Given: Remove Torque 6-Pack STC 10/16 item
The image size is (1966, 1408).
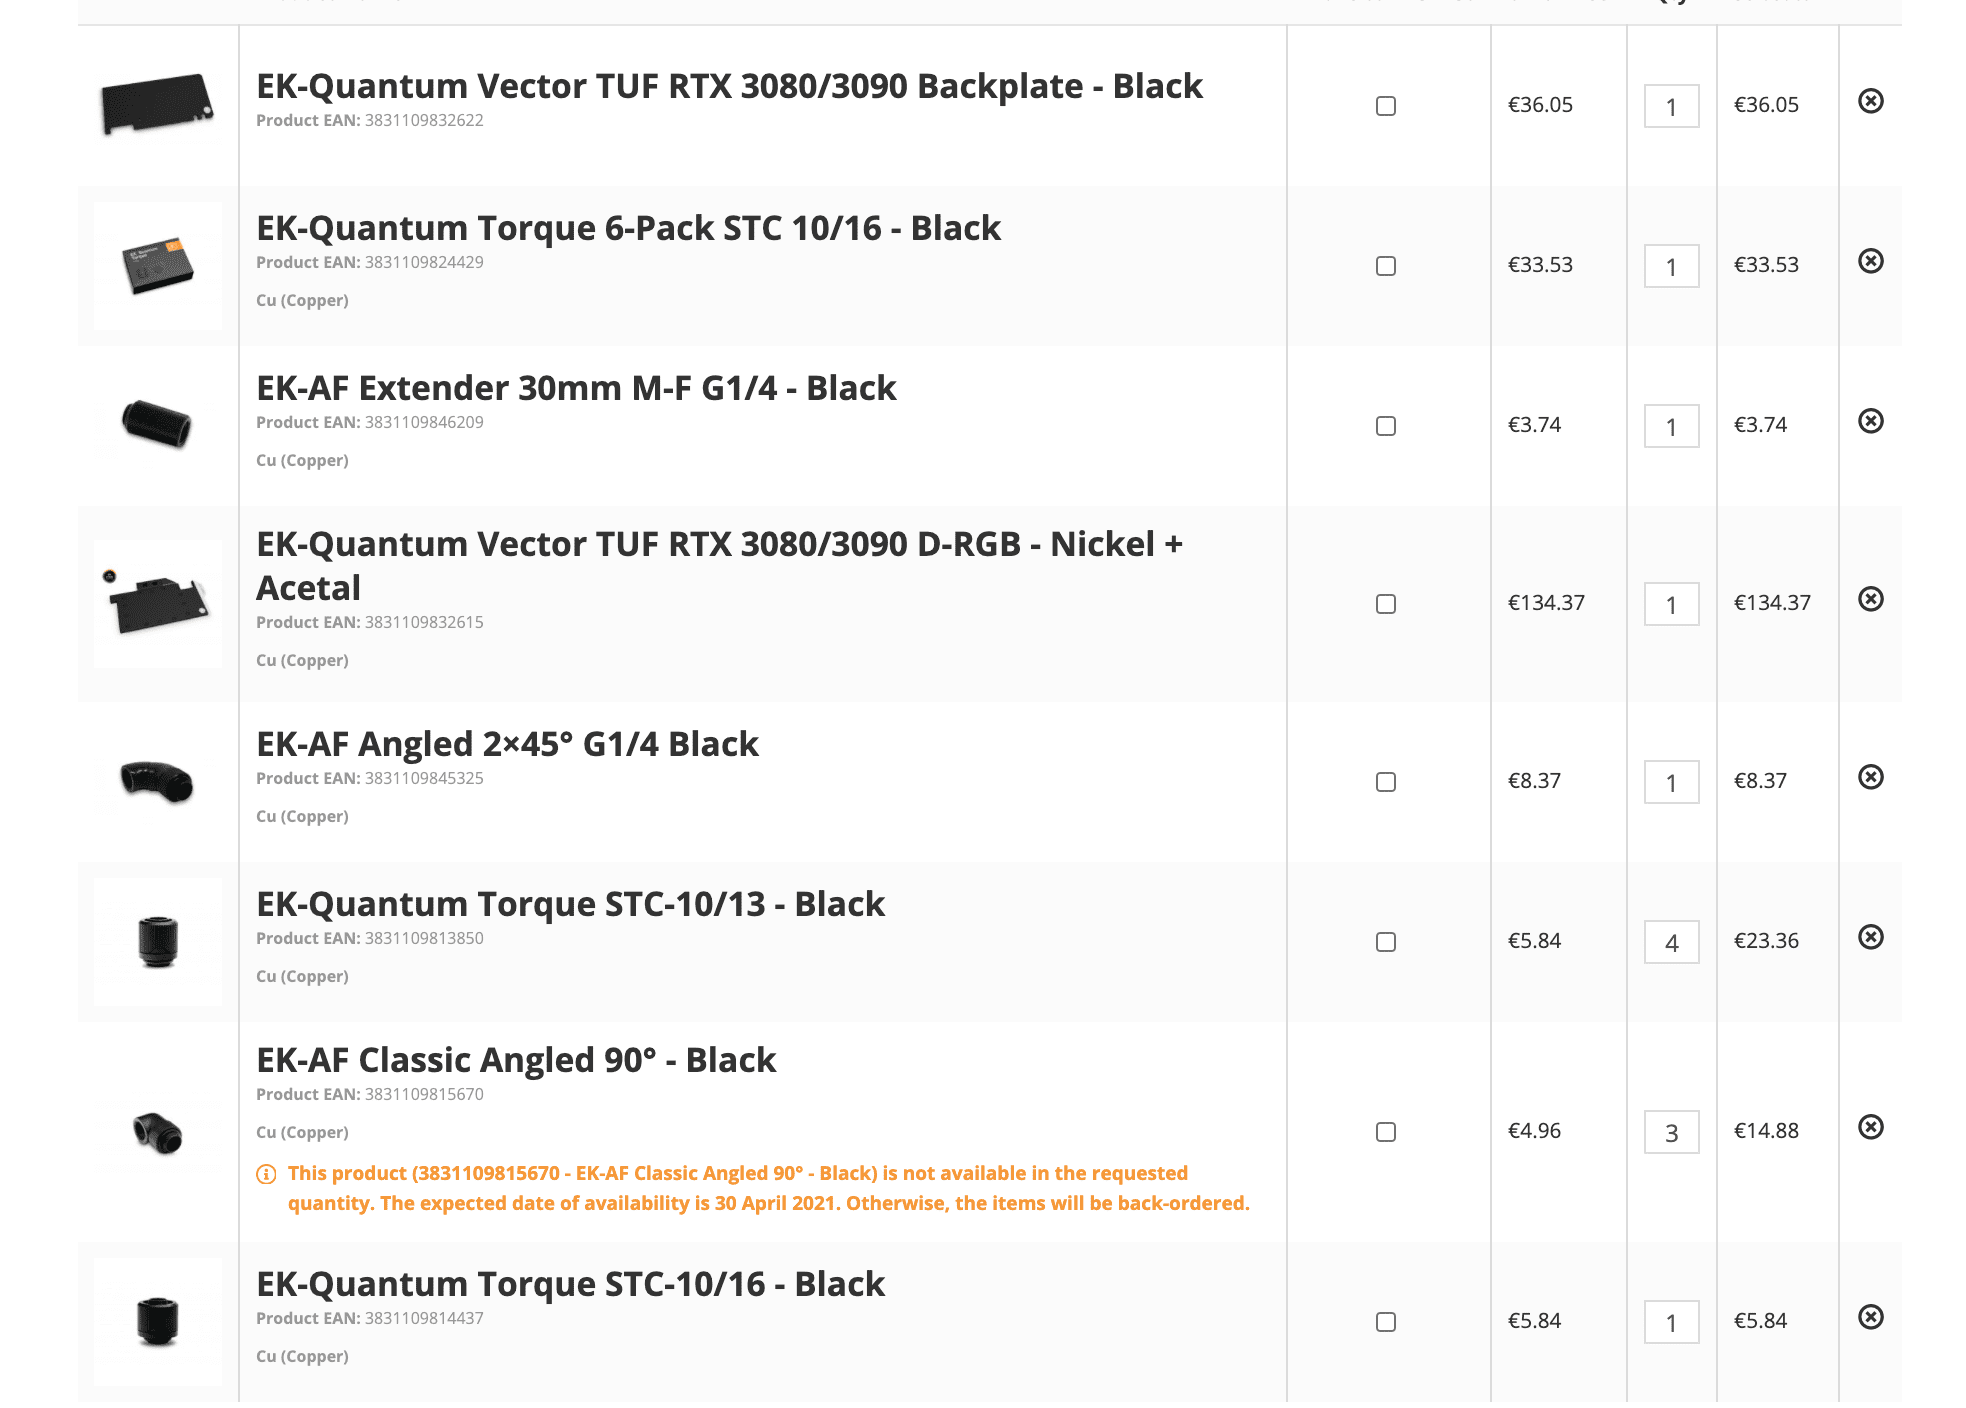Looking at the screenshot, I should tap(1870, 261).
